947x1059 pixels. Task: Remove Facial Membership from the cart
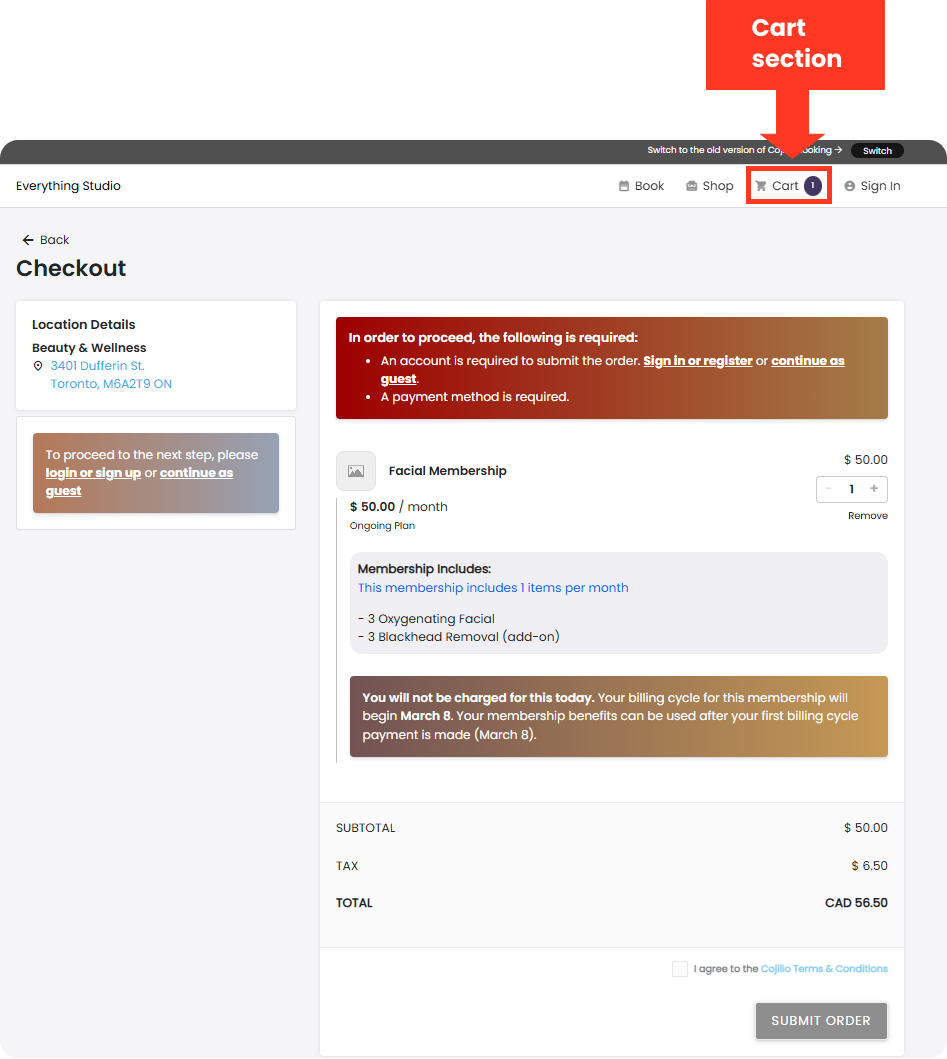[x=867, y=516]
